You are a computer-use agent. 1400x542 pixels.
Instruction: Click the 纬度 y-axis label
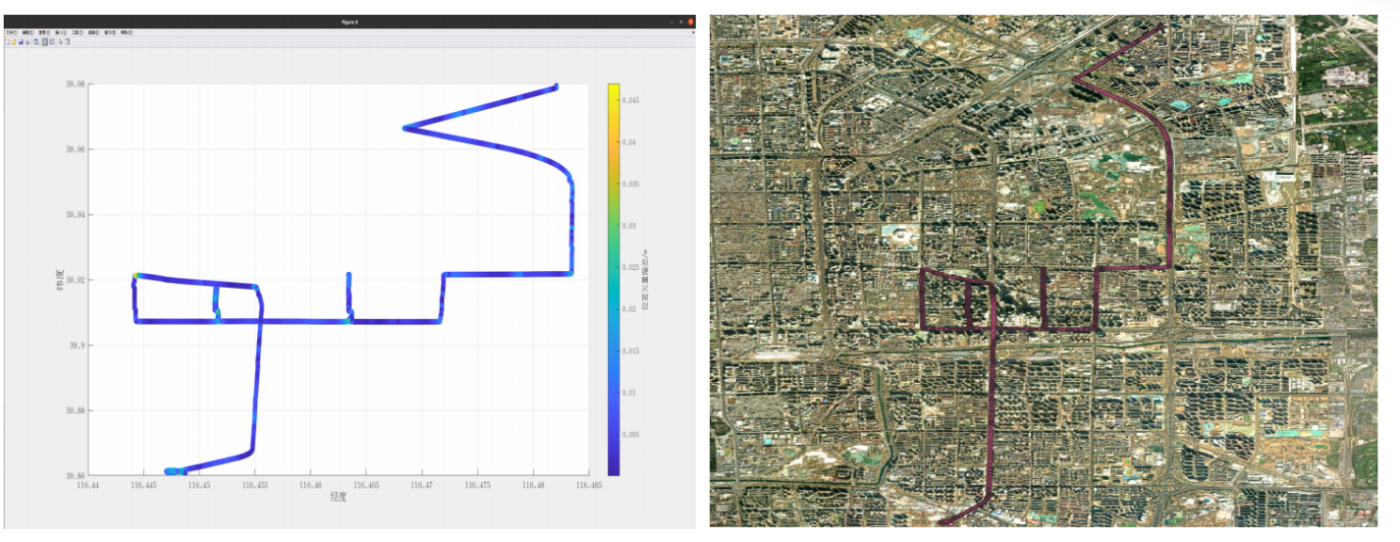pyautogui.click(x=62, y=279)
